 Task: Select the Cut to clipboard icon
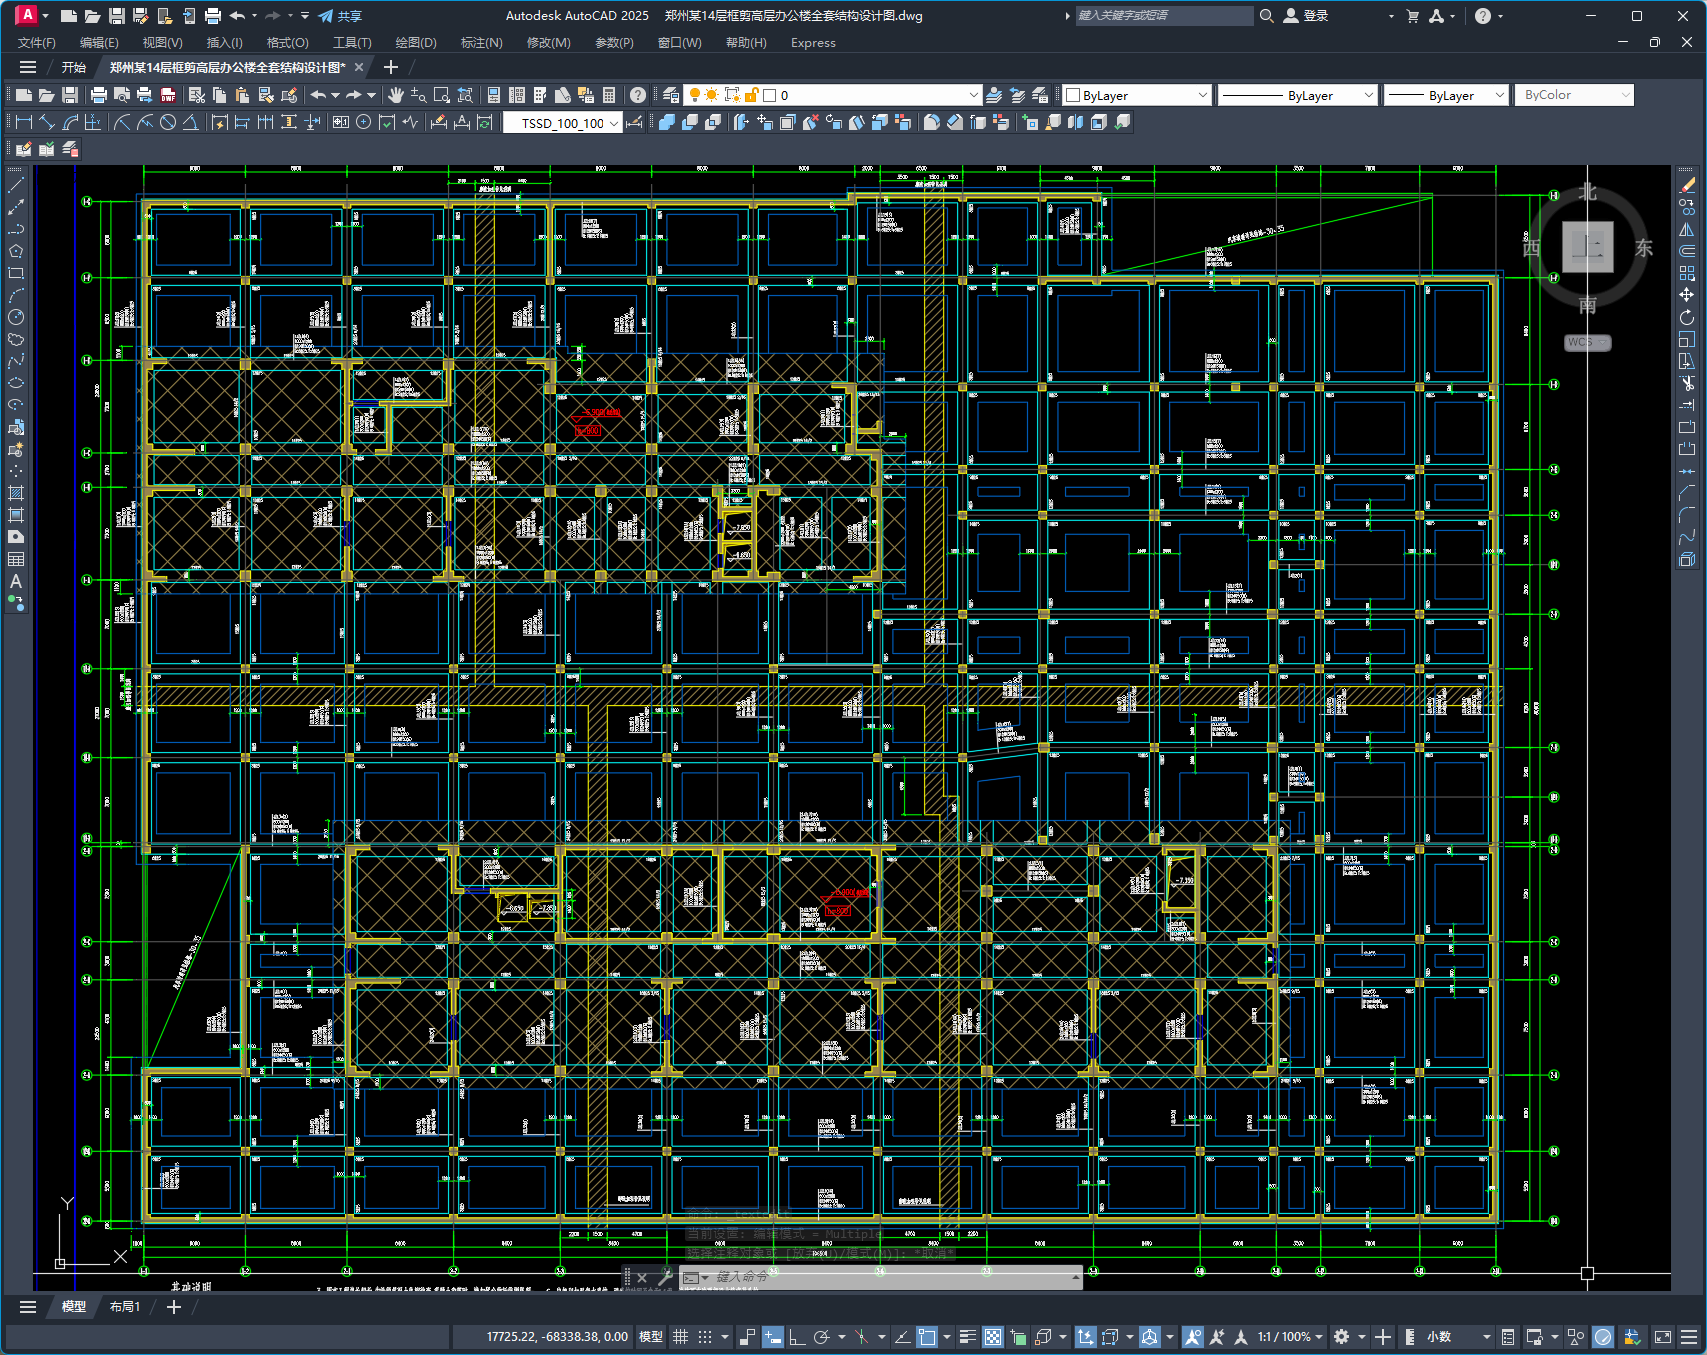197,95
